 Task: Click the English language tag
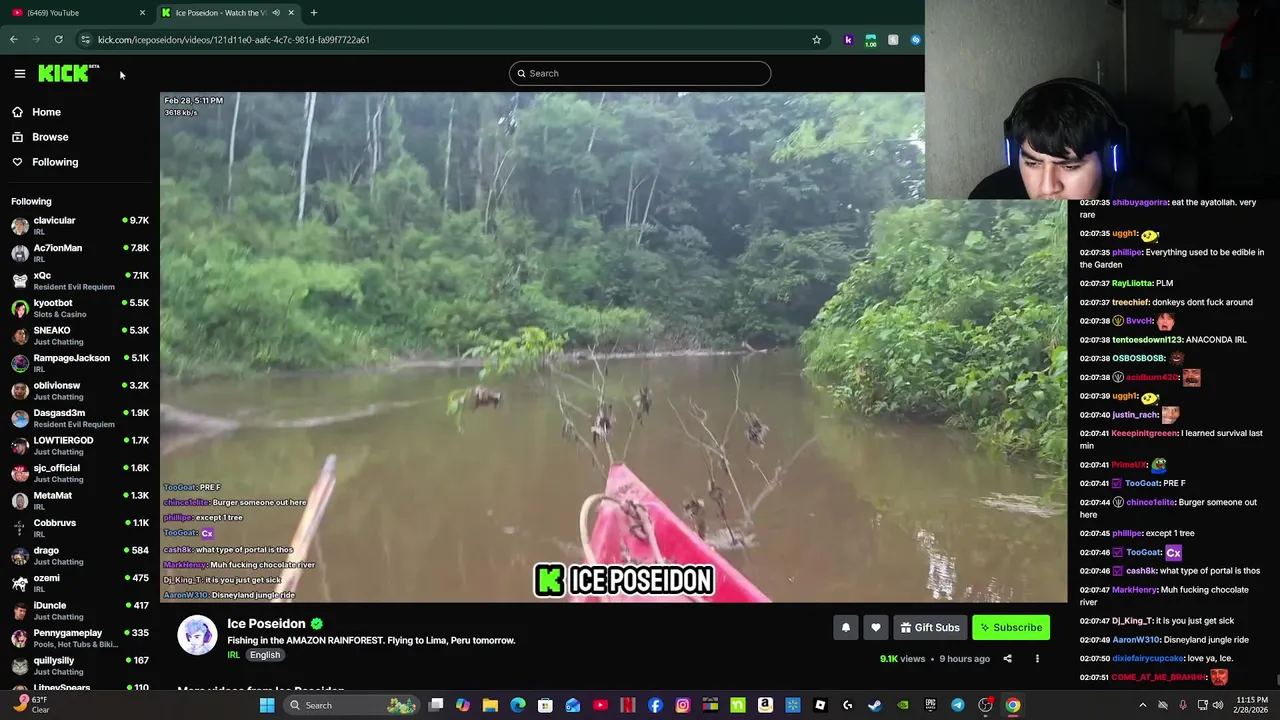point(265,655)
